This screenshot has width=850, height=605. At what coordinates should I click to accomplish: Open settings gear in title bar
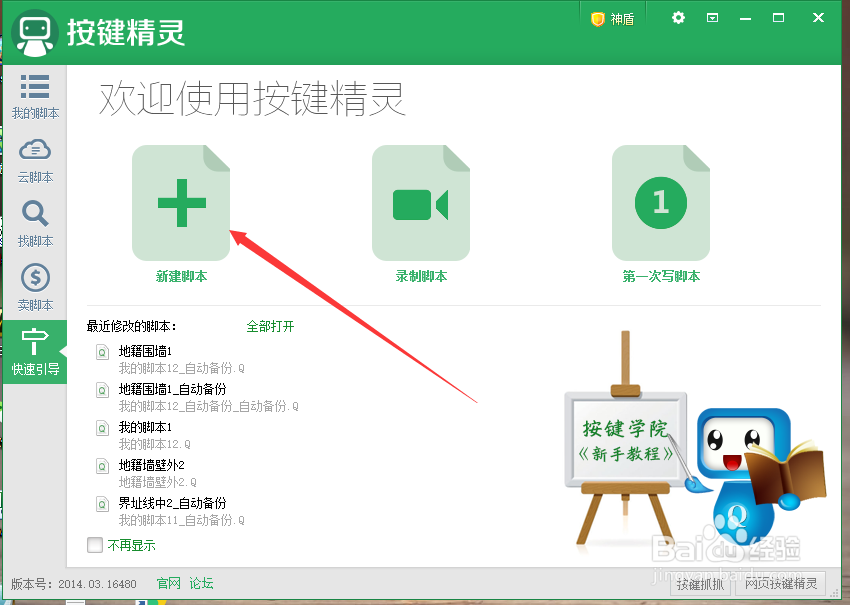(x=678, y=18)
